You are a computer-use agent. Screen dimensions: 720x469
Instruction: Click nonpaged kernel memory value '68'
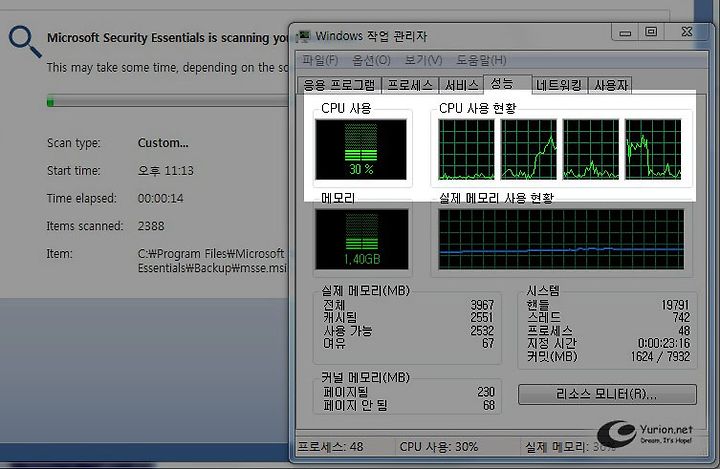point(489,405)
